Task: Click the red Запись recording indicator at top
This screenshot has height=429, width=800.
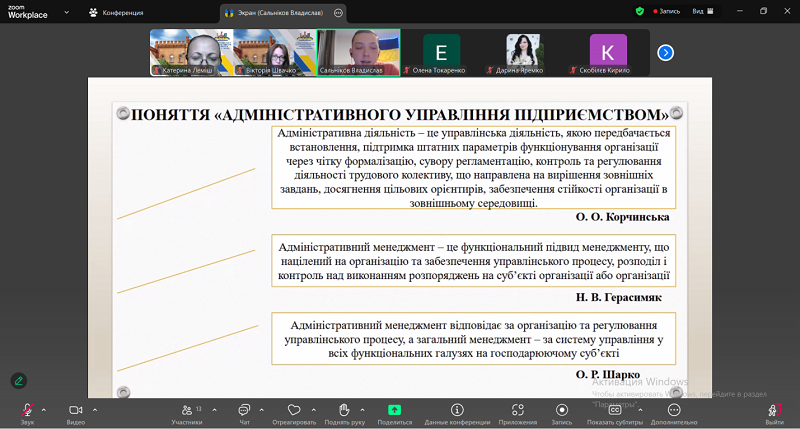Action: tap(666, 11)
